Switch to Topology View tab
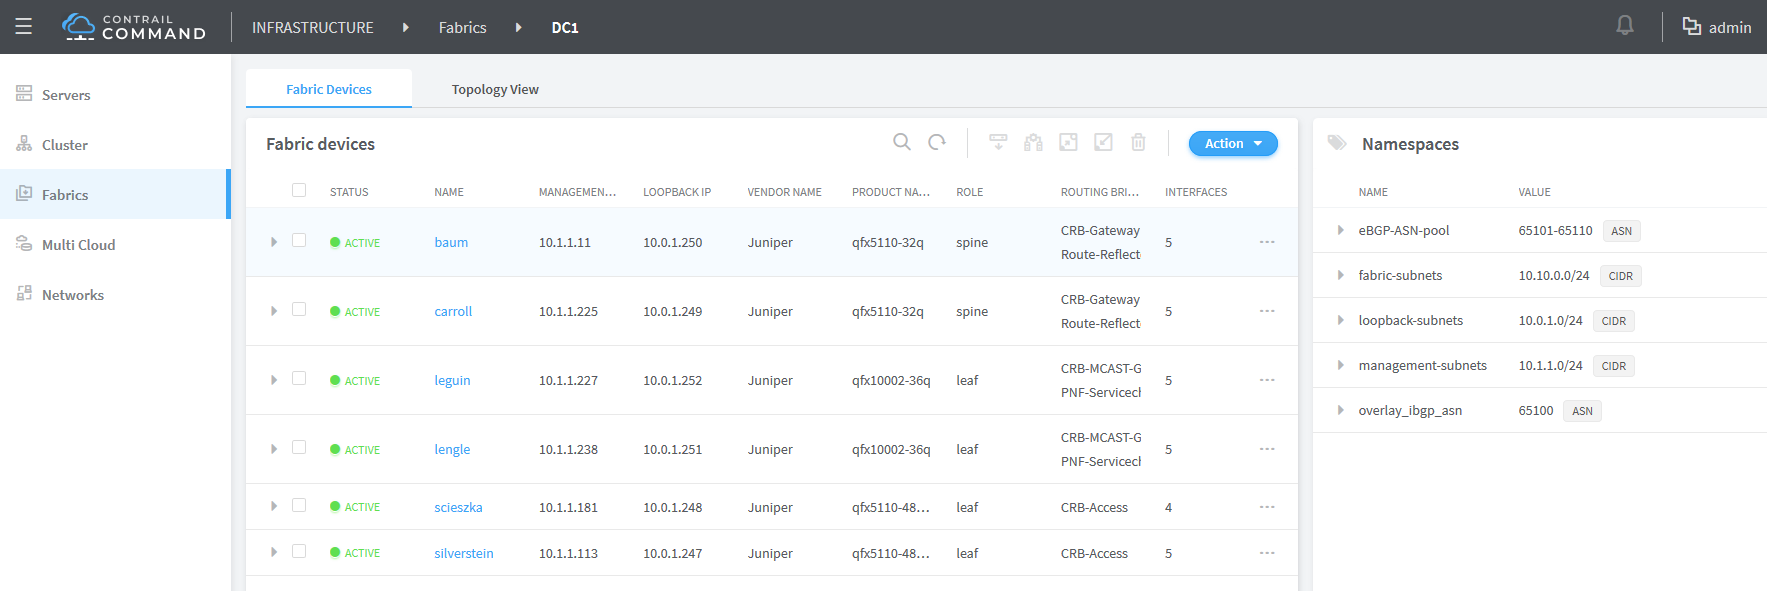Screen dimensions: 1767x591 pyautogui.click(x=495, y=89)
